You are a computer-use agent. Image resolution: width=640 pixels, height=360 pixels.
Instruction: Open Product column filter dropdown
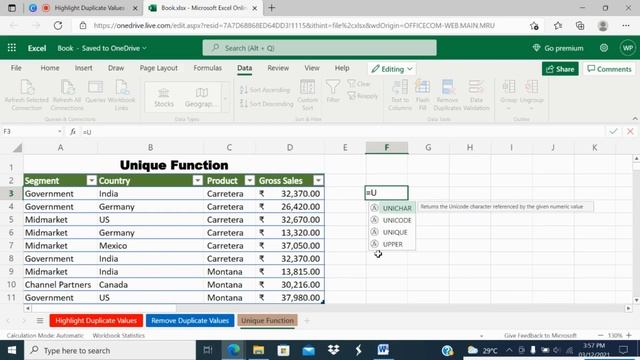point(250,180)
